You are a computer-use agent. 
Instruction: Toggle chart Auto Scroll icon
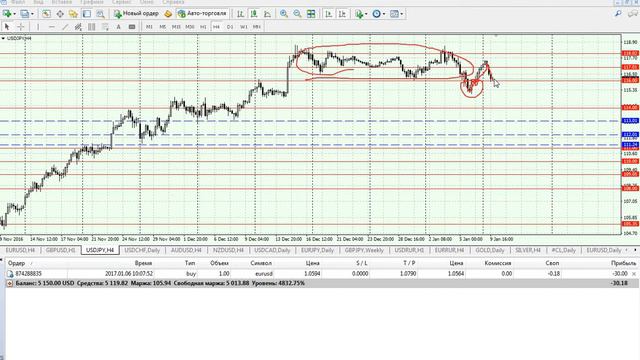click(x=329, y=14)
